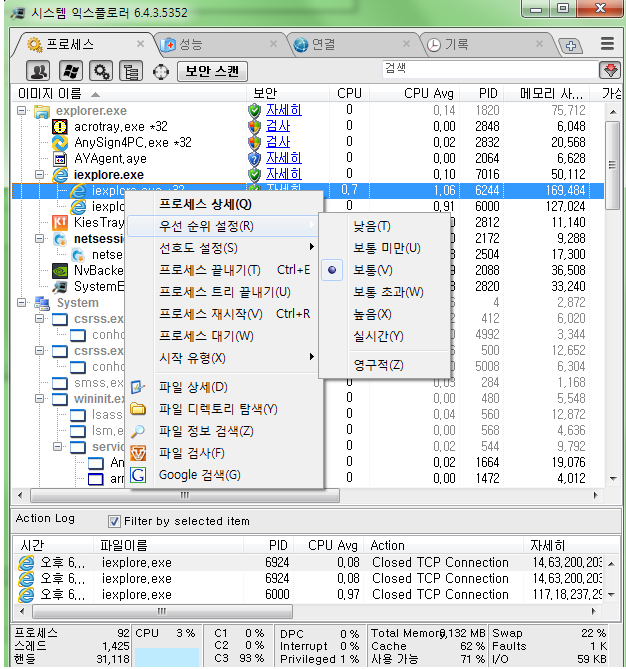Click the KiesTray process icon
The height and width of the screenshot is (669, 626).
click(59, 223)
